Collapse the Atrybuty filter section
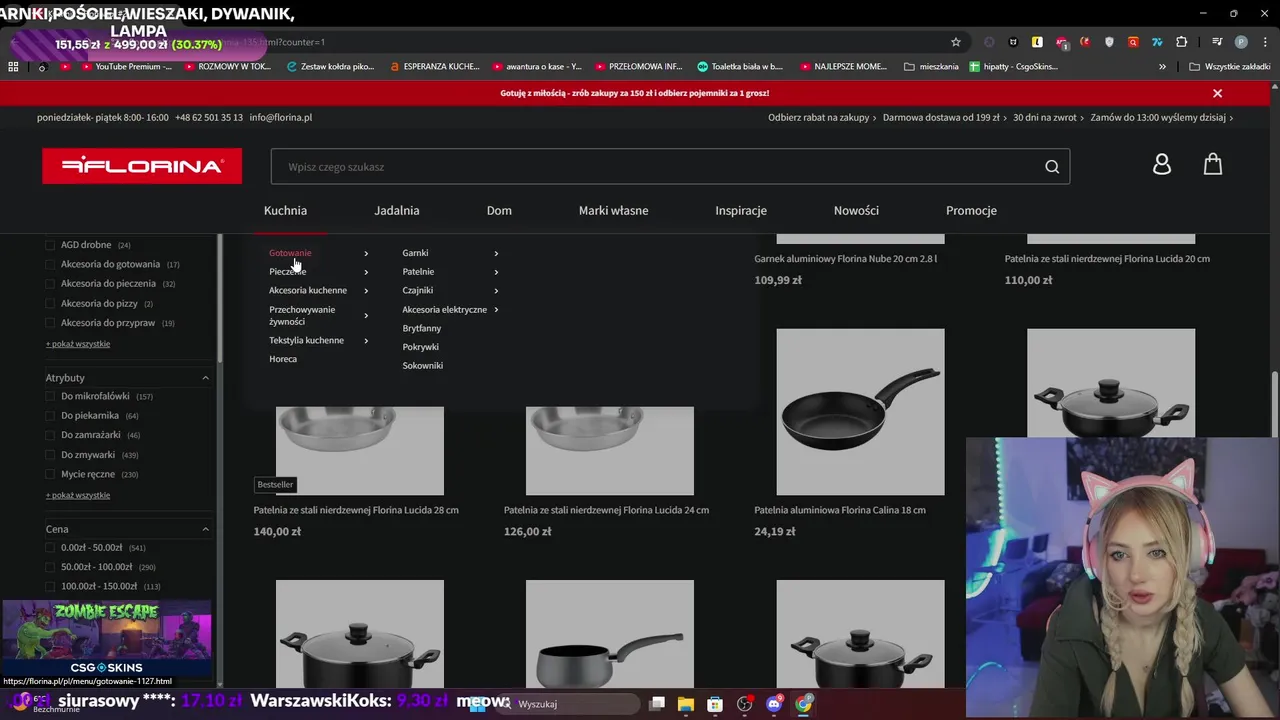The image size is (1280, 720). click(x=205, y=378)
